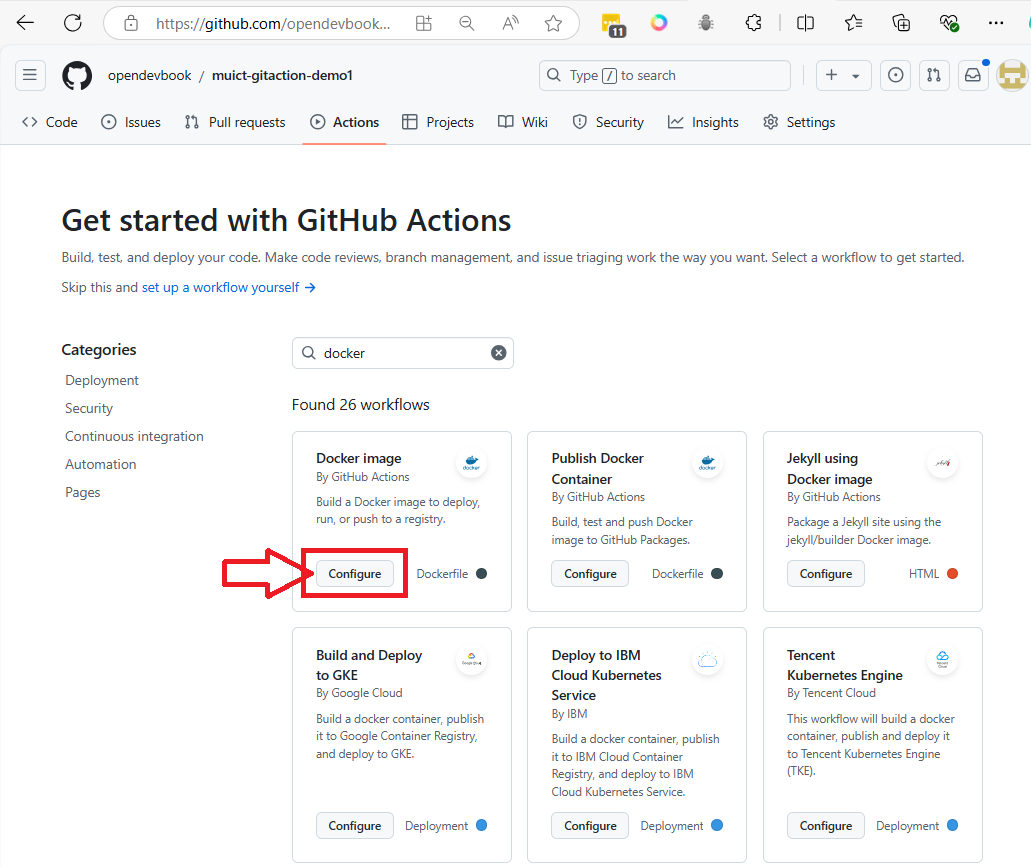Image resolution: width=1031 pixels, height=867 pixels.
Task: Add this page to favorites star
Action: pyautogui.click(x=554, y=24)
